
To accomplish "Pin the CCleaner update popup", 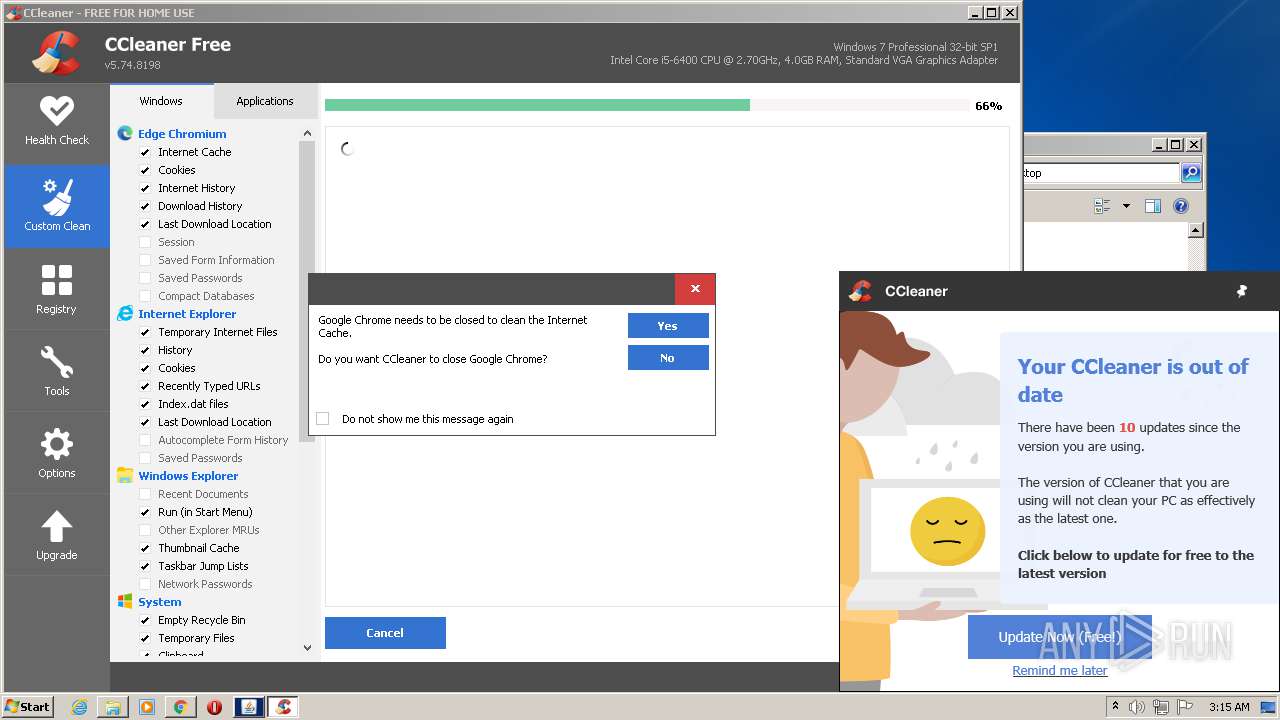I will point(1241,291).
